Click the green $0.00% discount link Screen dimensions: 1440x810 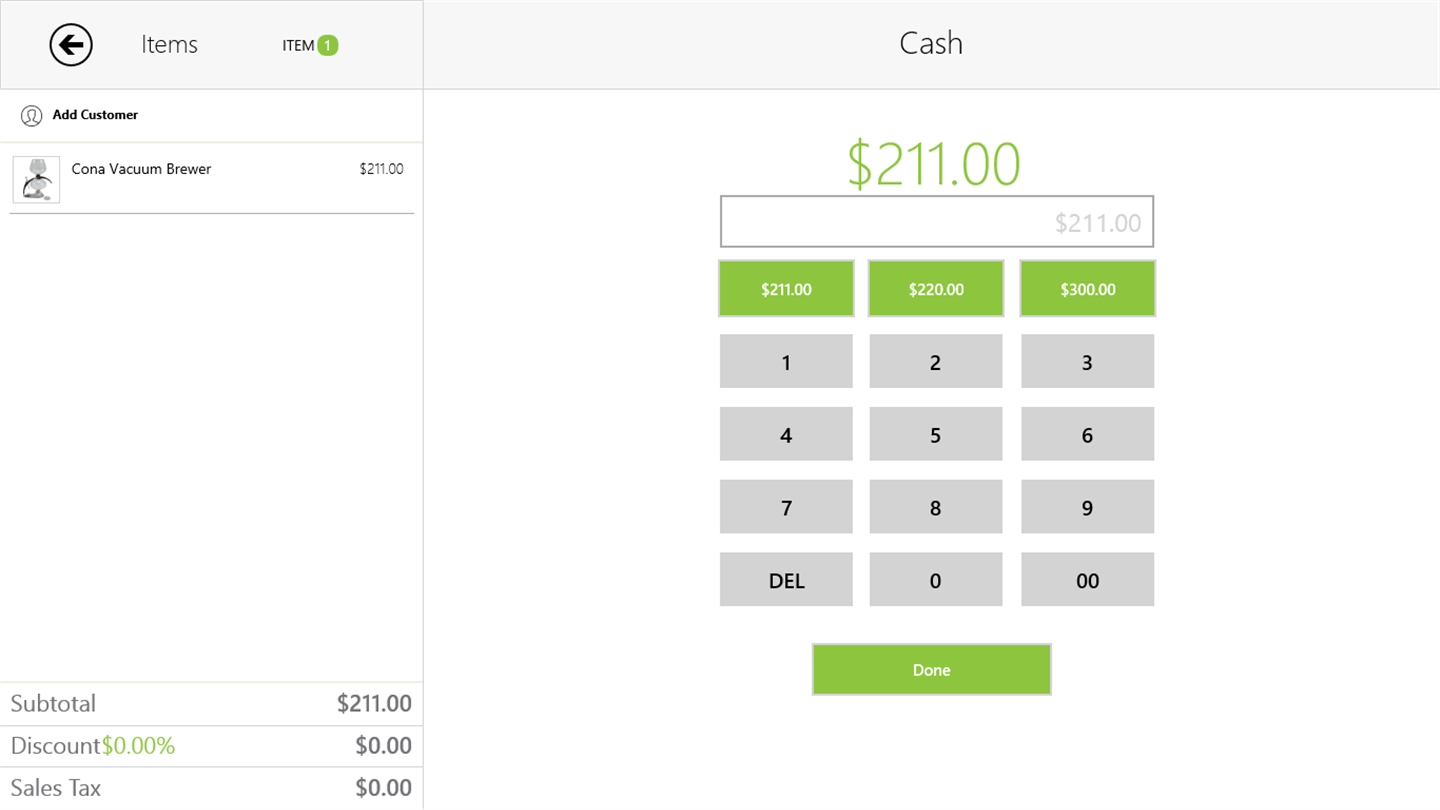point(138,746)
